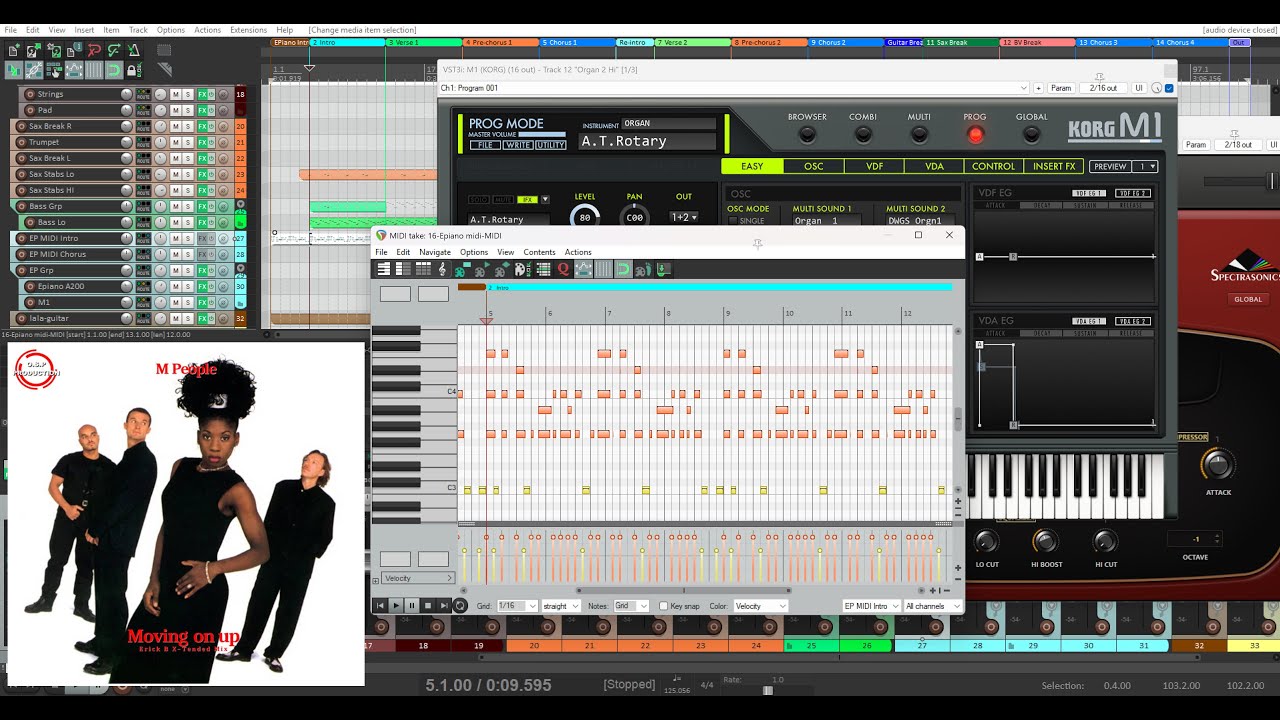Open the straight grid type dropdown
Screen dimensions: 1280x720
561,606
